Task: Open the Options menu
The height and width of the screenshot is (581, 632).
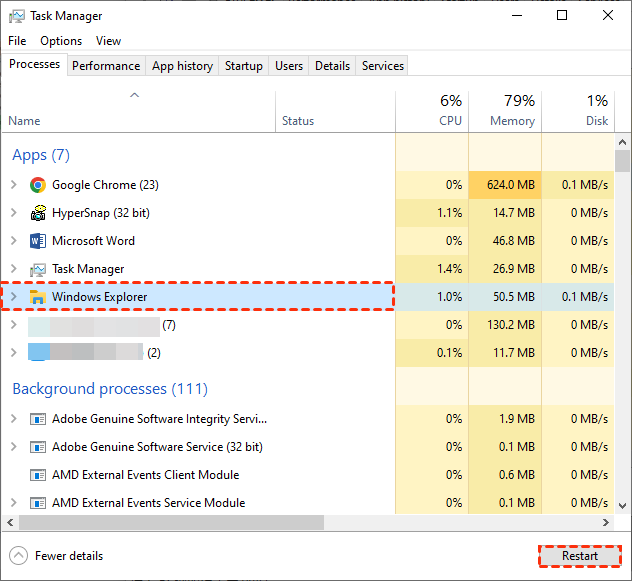Action: pos(61,41)
